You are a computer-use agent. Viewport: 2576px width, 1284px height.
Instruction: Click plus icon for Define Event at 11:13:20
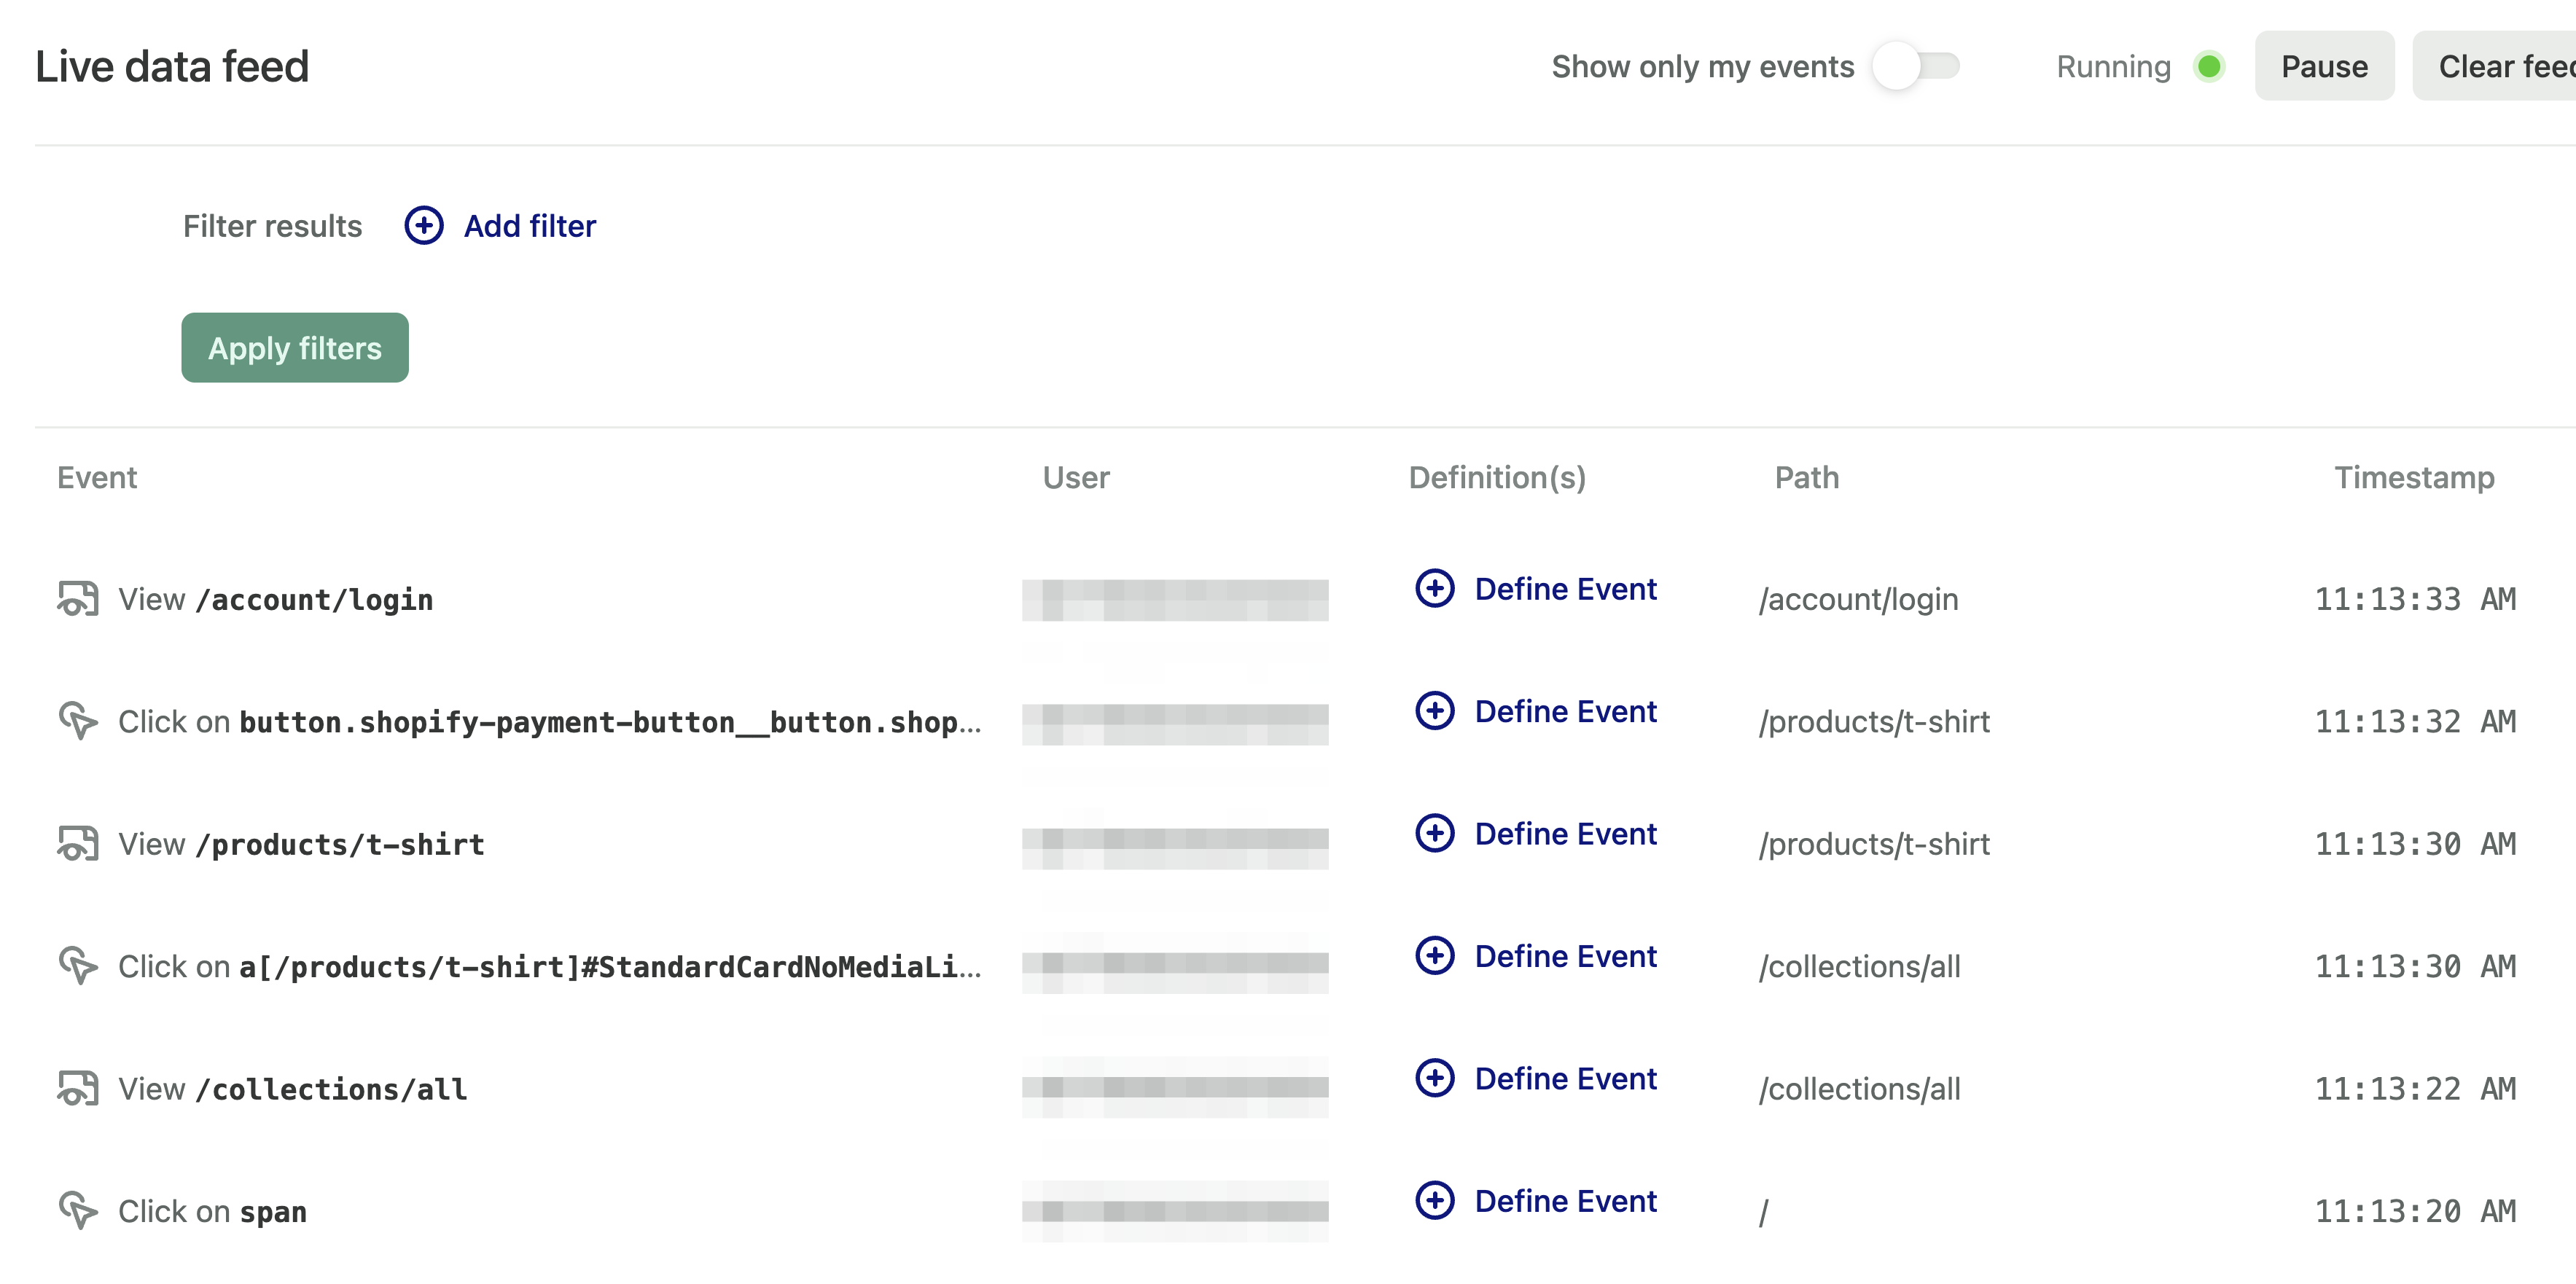pos(1435,1200)
